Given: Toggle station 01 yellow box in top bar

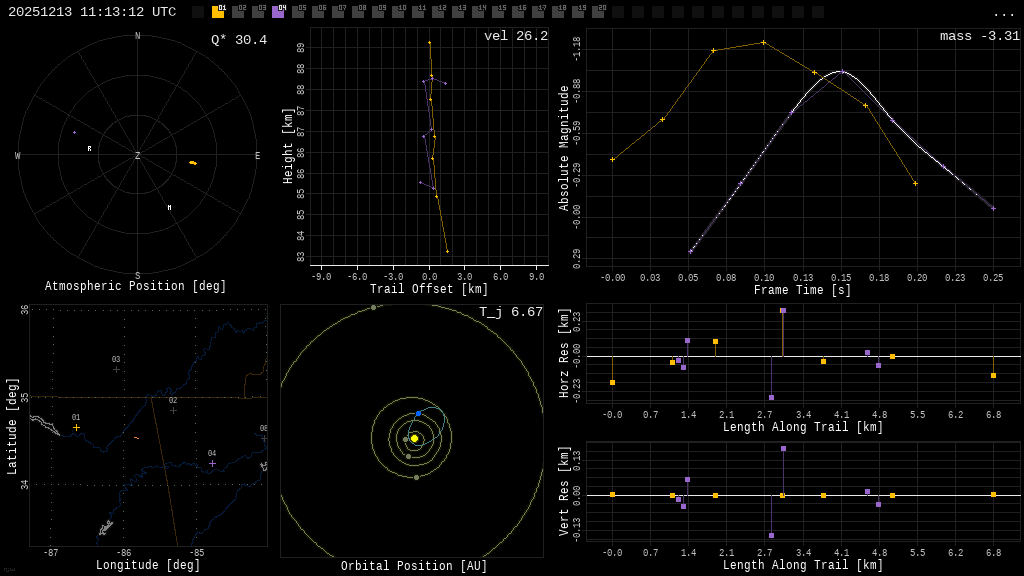Looking at the screenshot, I should click(218, 12).
